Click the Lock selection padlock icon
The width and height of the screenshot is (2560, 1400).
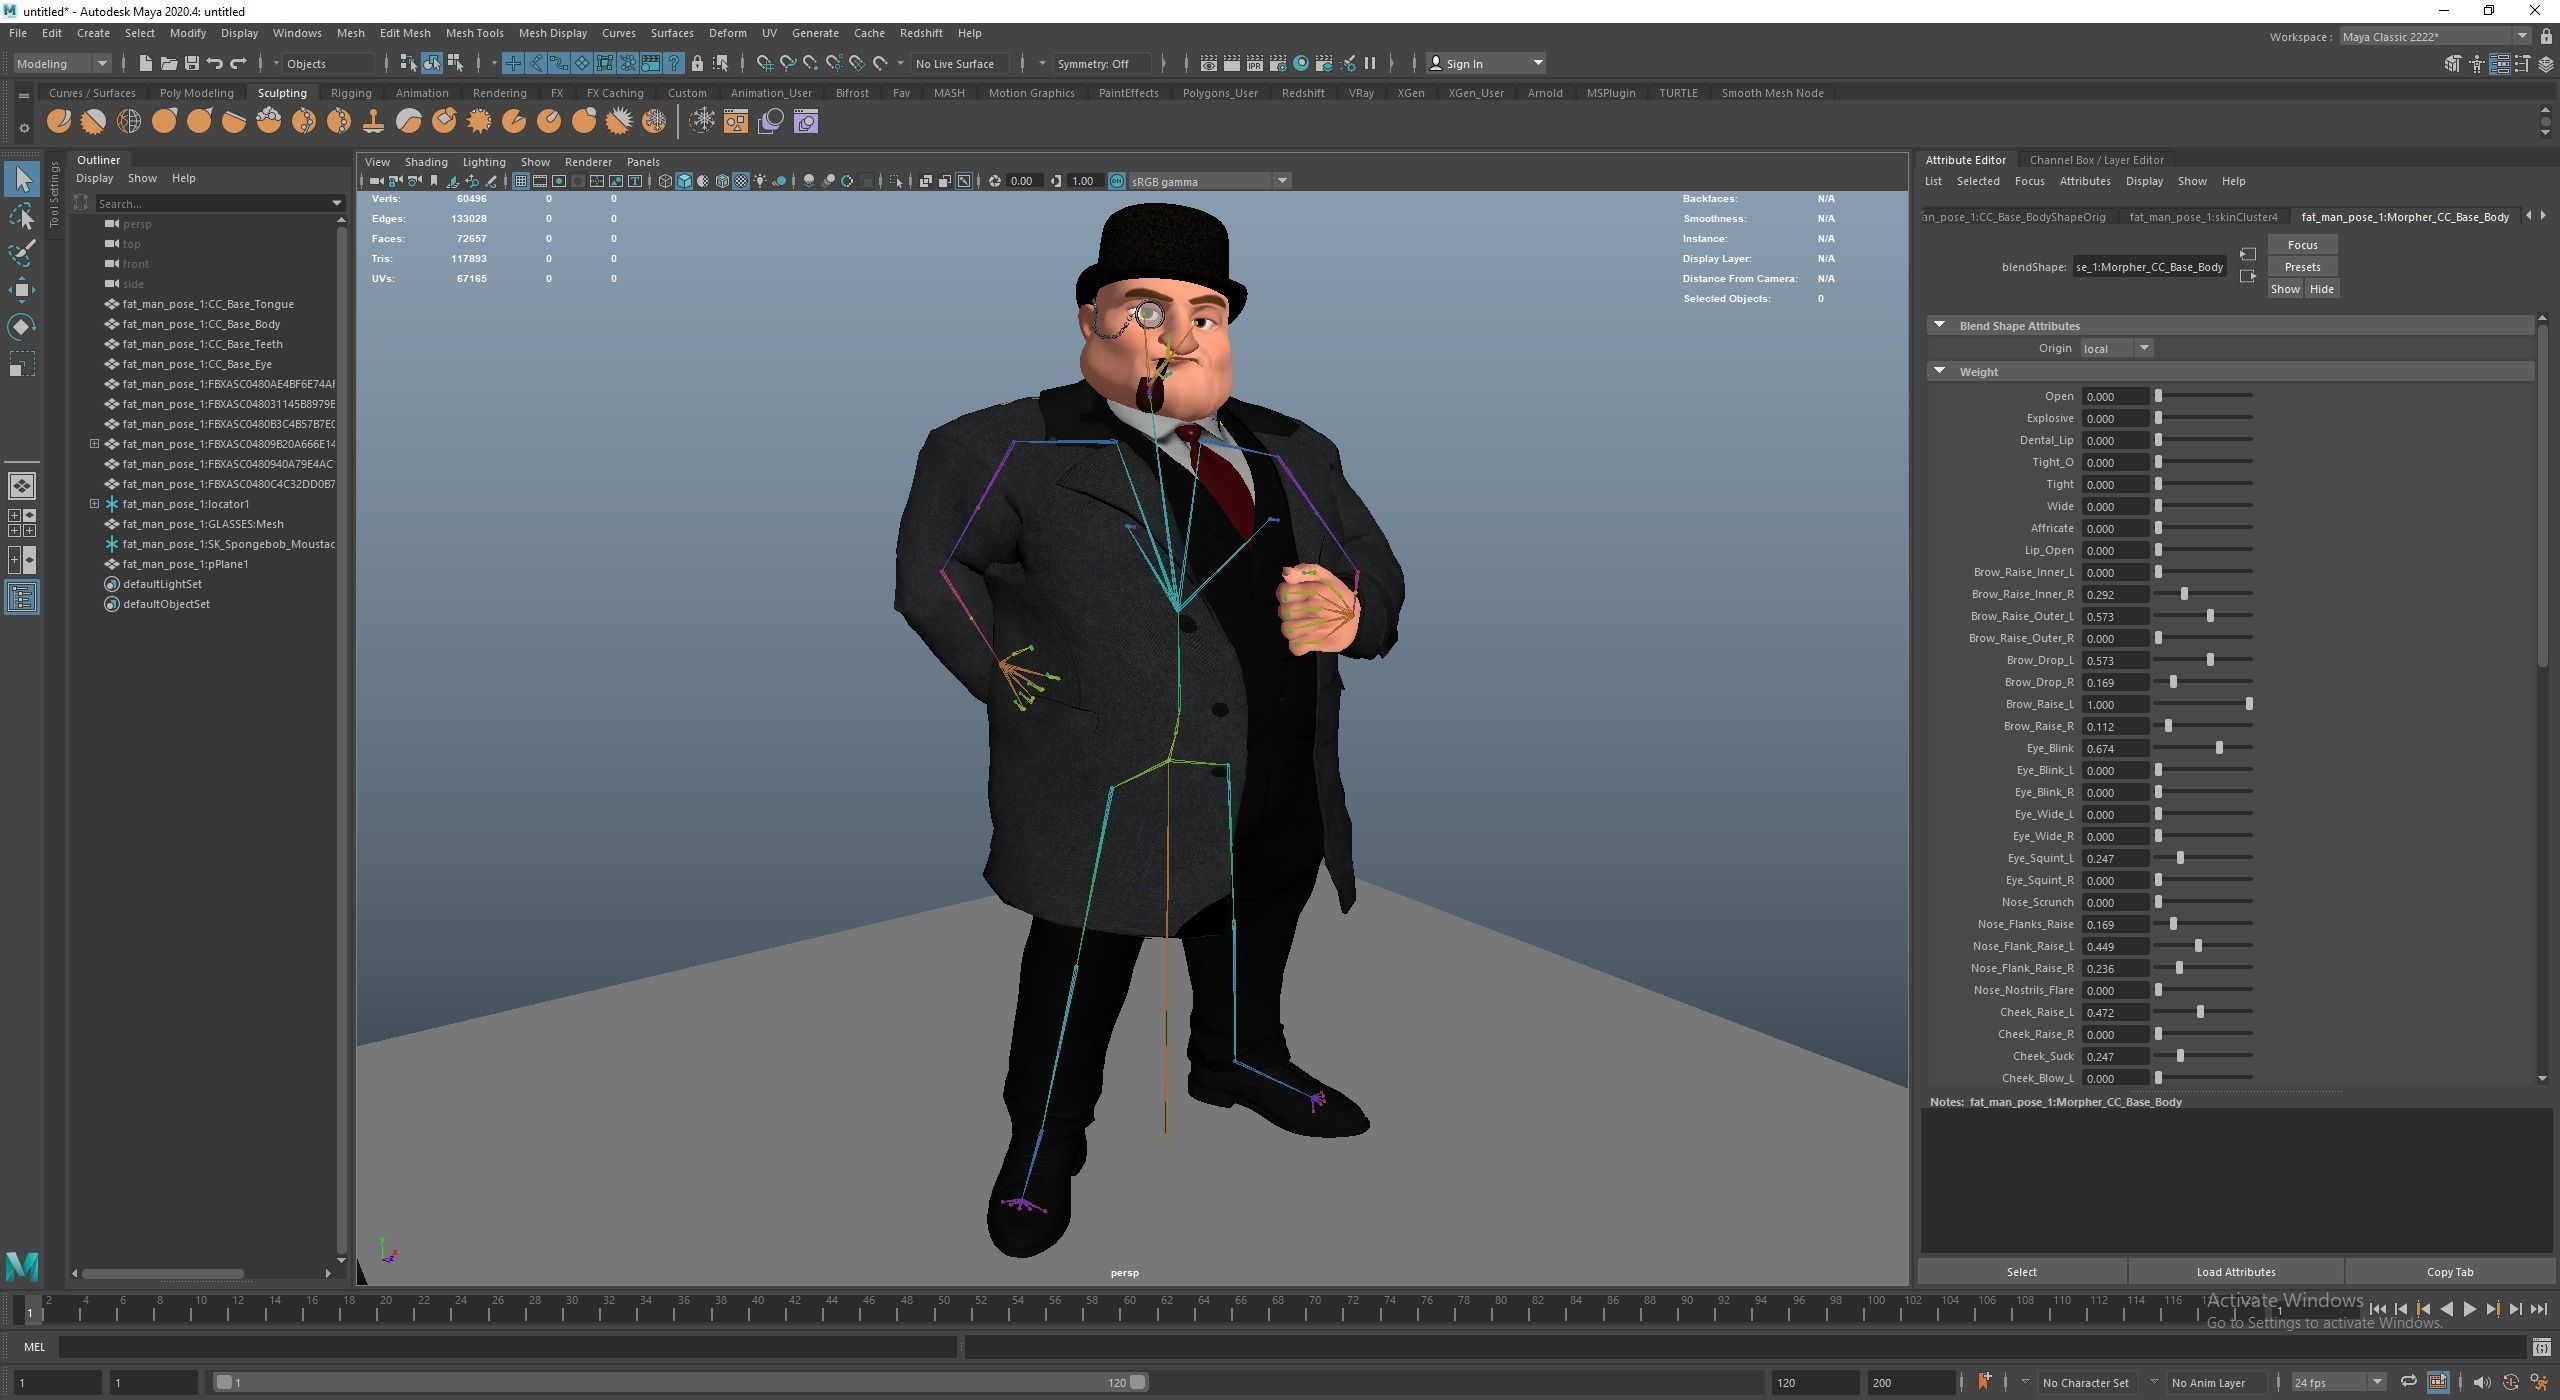click(697, 64)
